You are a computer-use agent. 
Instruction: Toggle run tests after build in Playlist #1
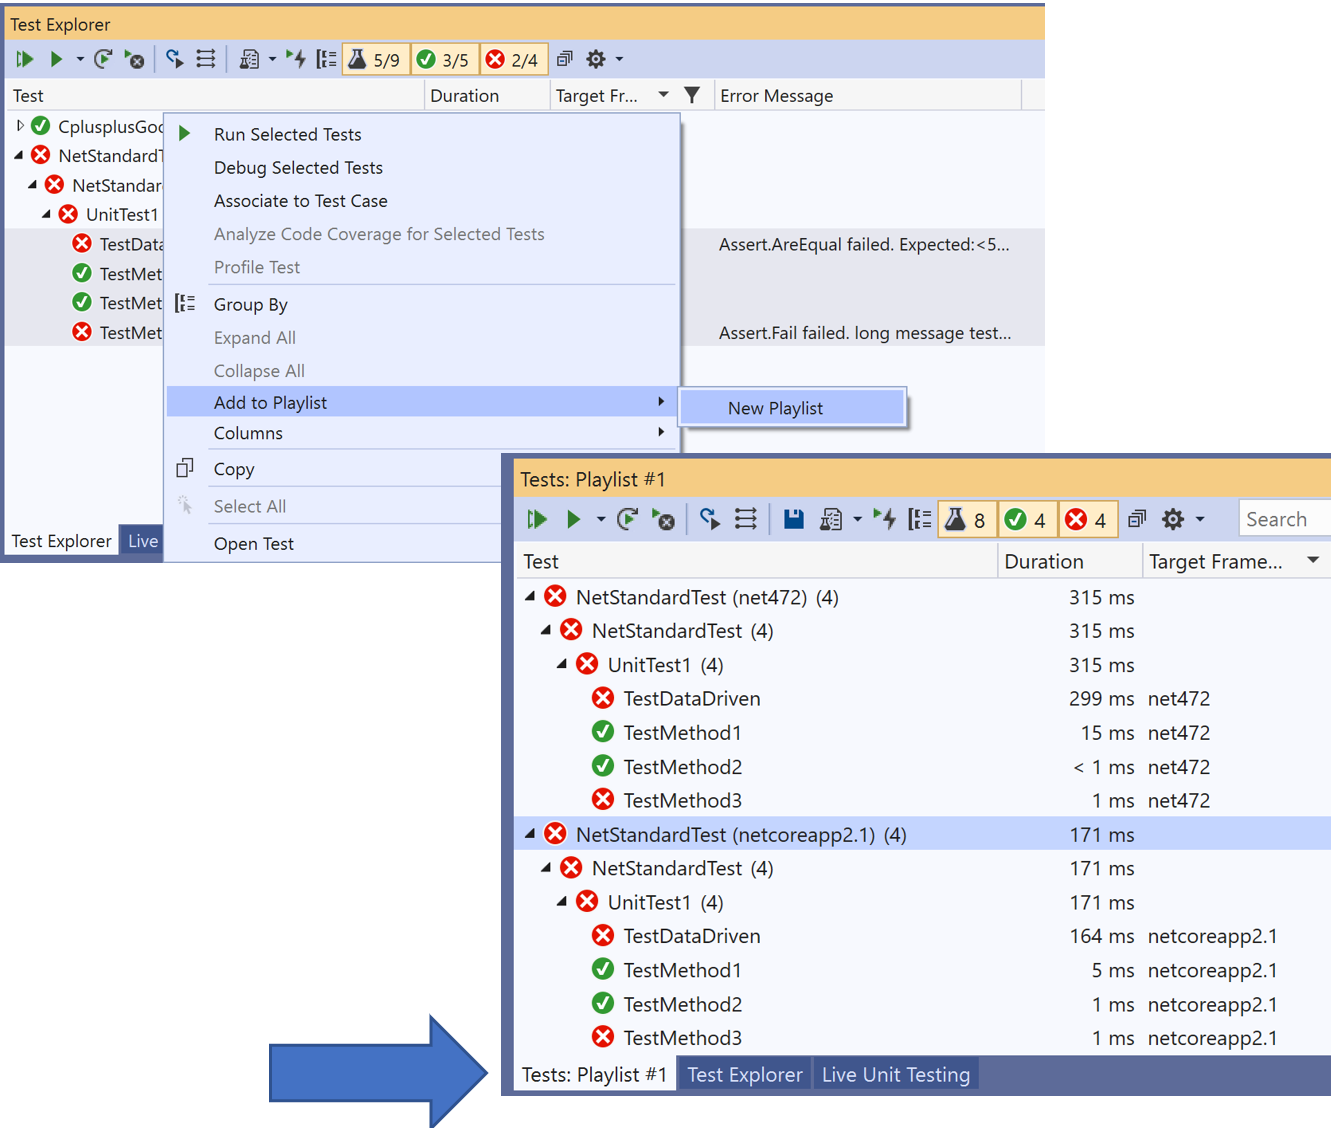click(x=884, y=518)
